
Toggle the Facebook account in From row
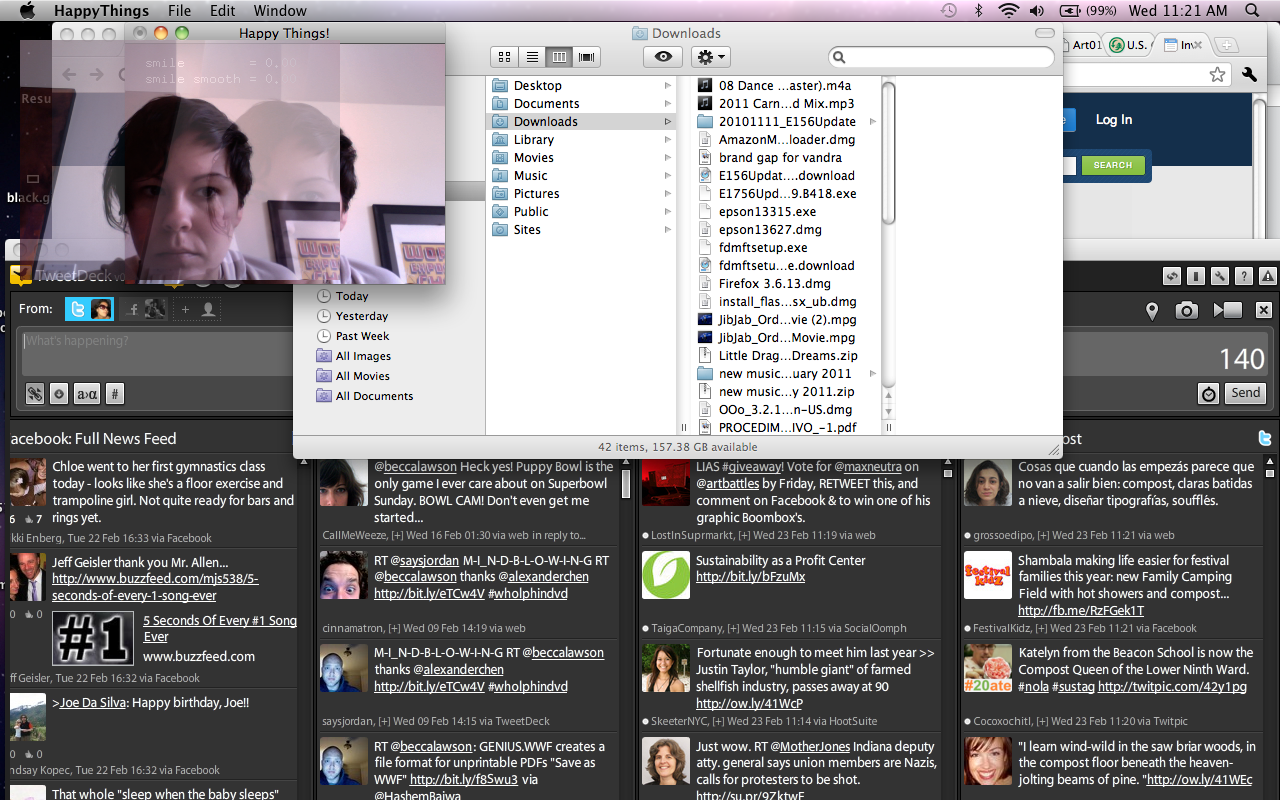(x=145, y=310)
